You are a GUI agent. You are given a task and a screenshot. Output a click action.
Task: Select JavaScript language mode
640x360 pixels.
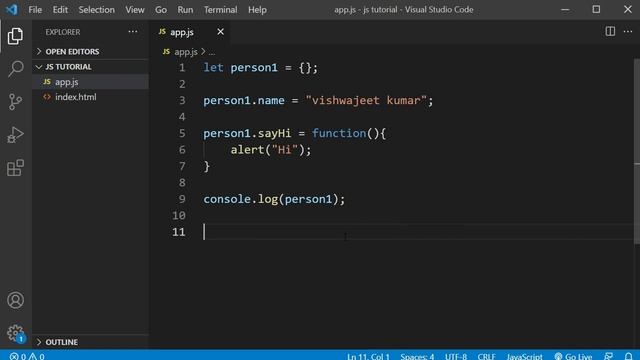[x=524, y=356]
